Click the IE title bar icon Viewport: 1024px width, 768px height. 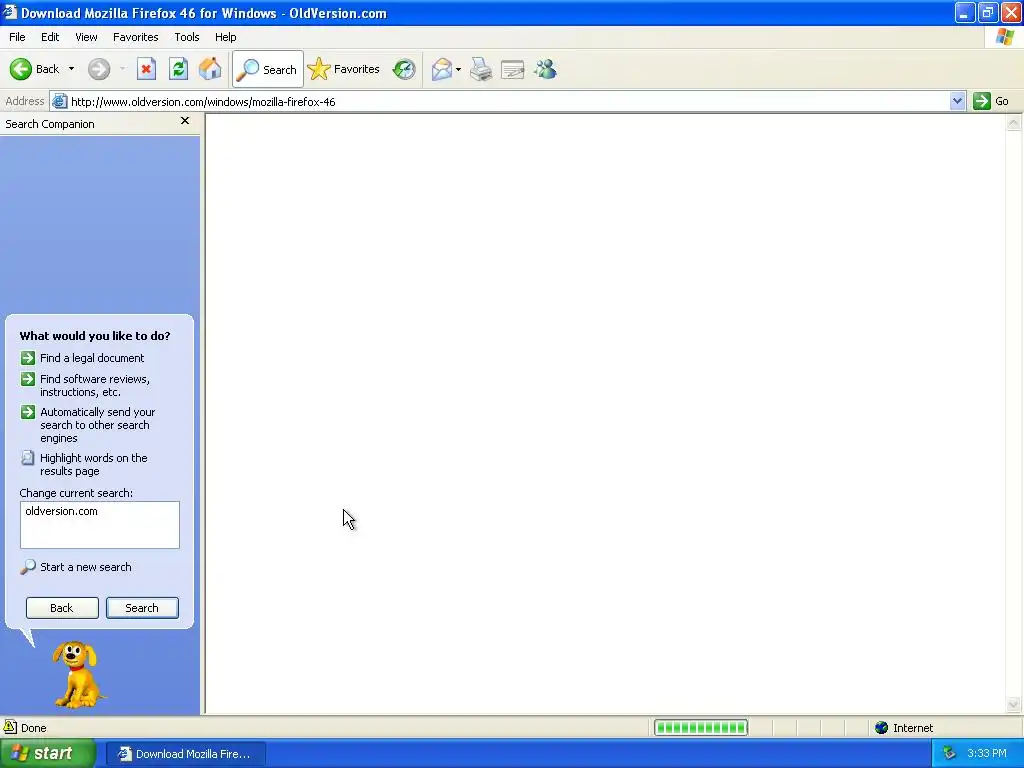[x=10, y=12]
